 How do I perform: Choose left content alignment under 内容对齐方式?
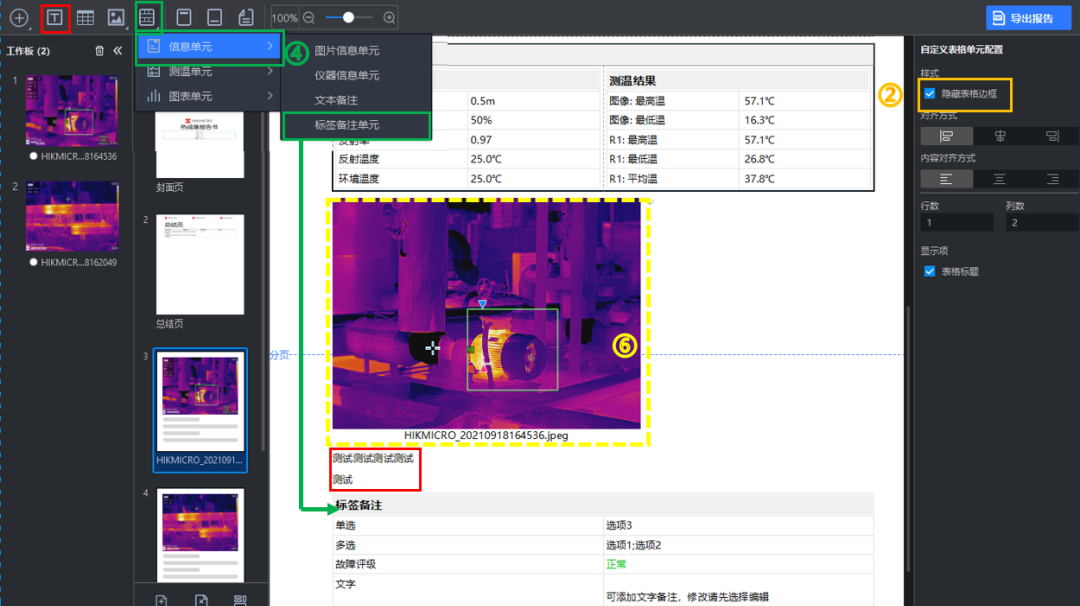(x=946, y=179)
